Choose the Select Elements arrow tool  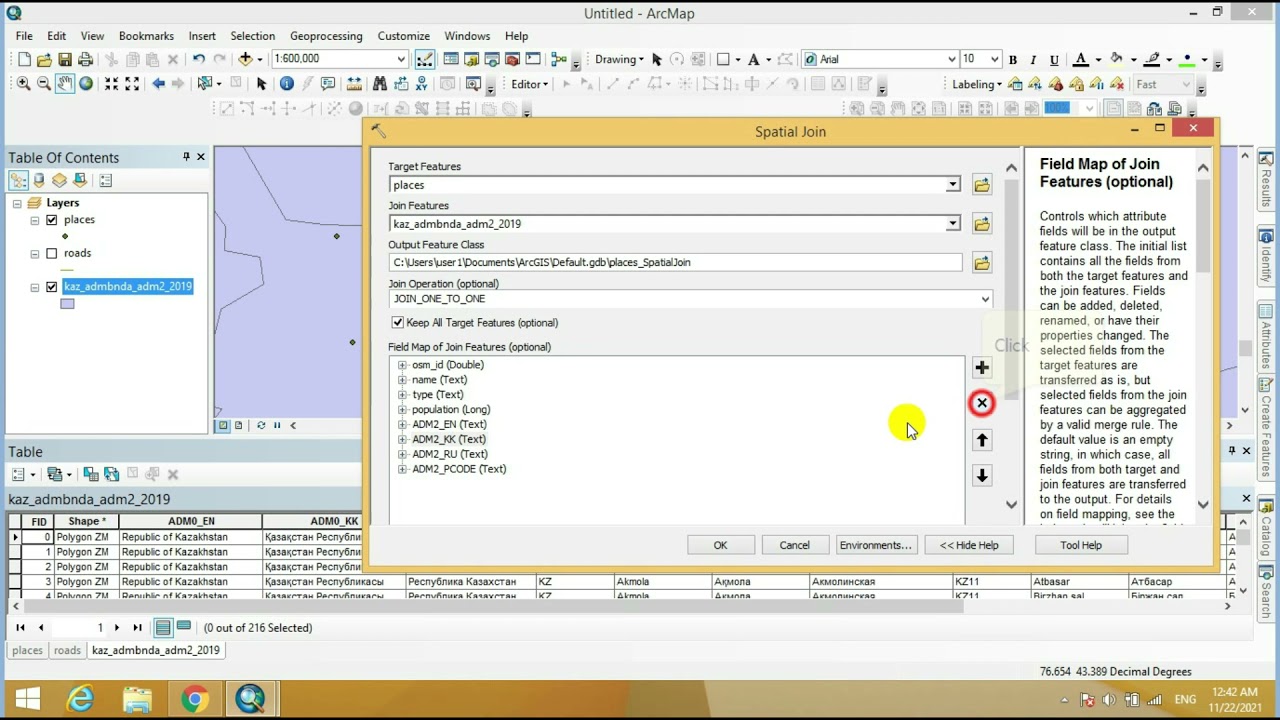(262, 84)
